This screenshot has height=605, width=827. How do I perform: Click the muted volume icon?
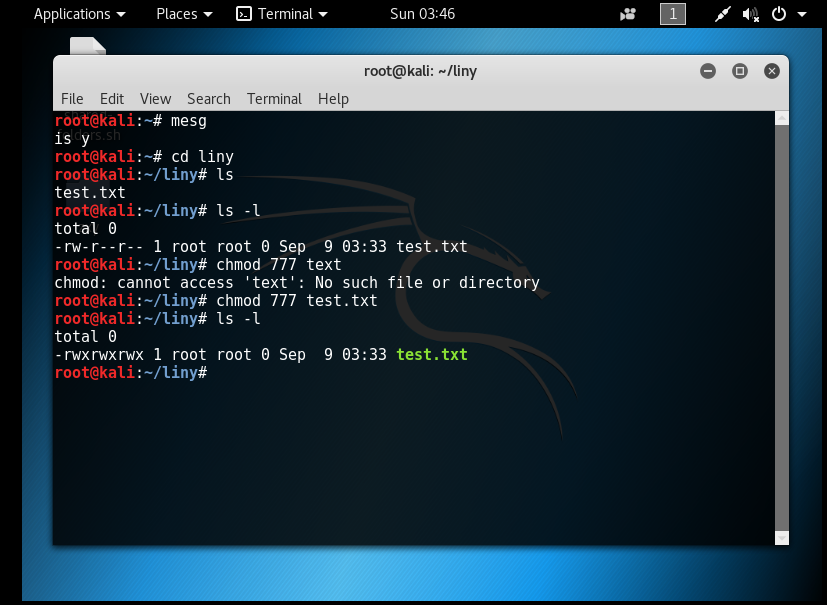[x=751, y=14]
